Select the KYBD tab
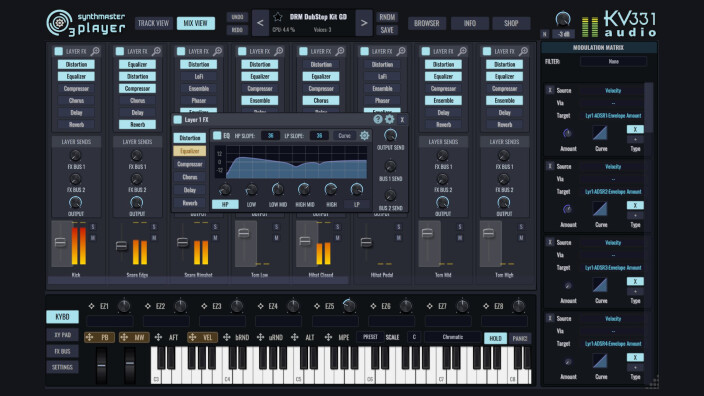The width and height of the screenshot is (704, 396). point(62,317)
